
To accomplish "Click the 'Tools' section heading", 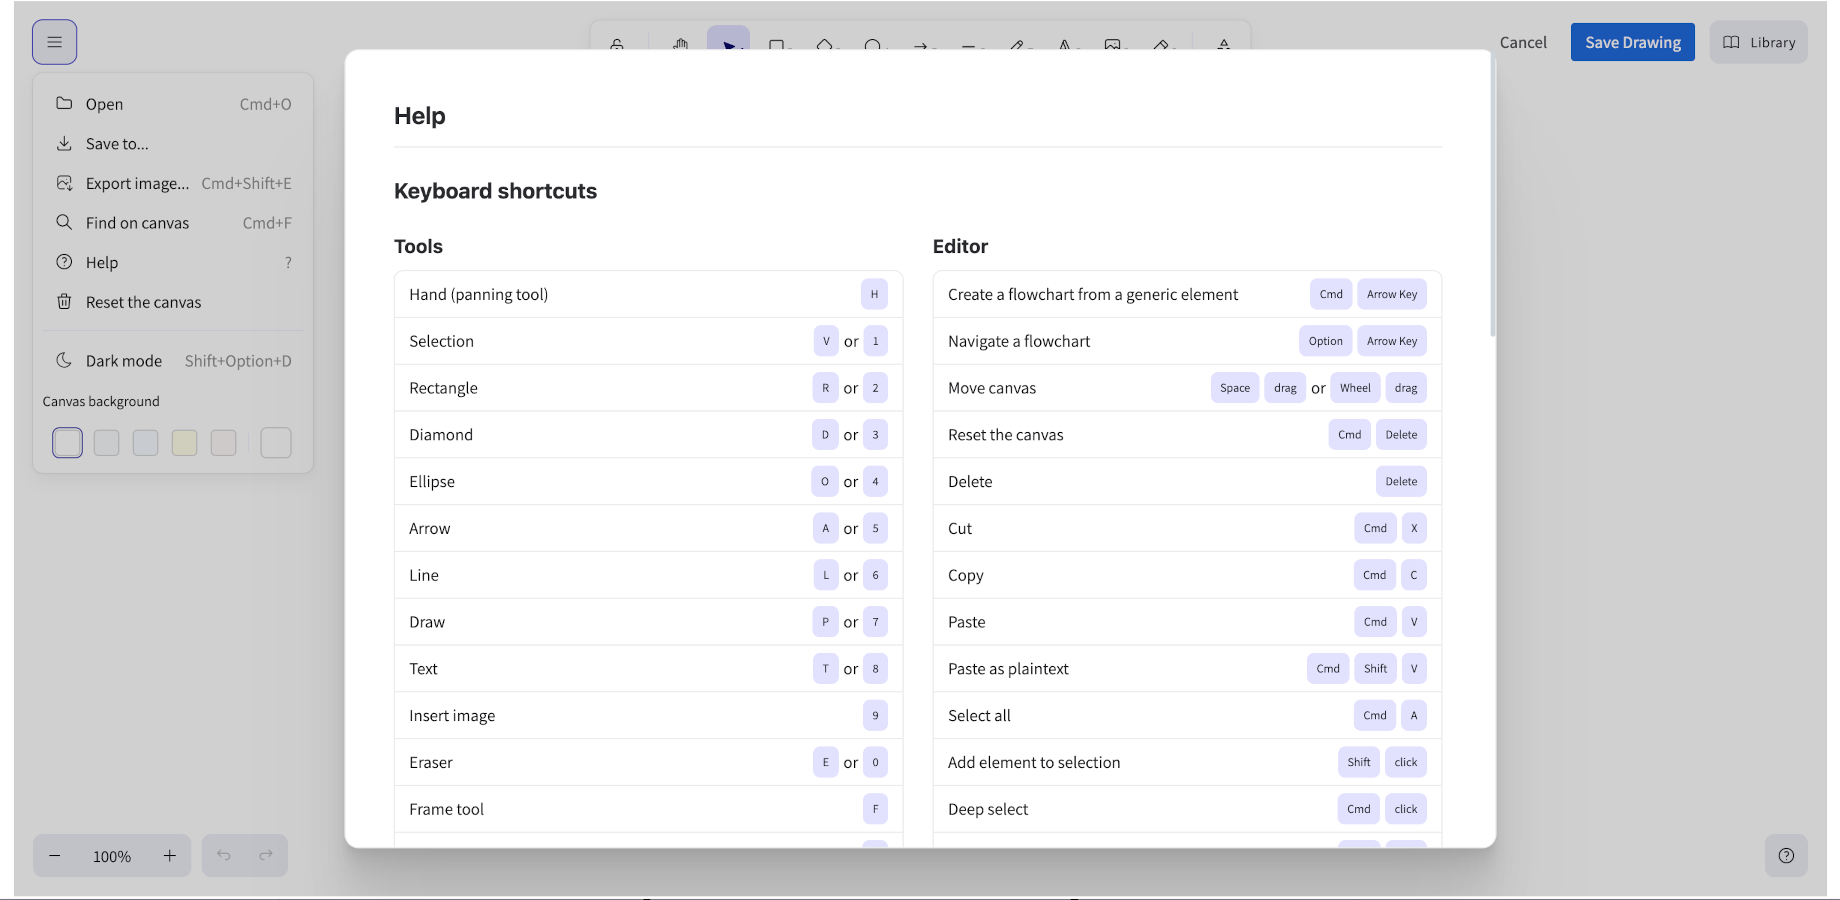I will pos(418,247).
